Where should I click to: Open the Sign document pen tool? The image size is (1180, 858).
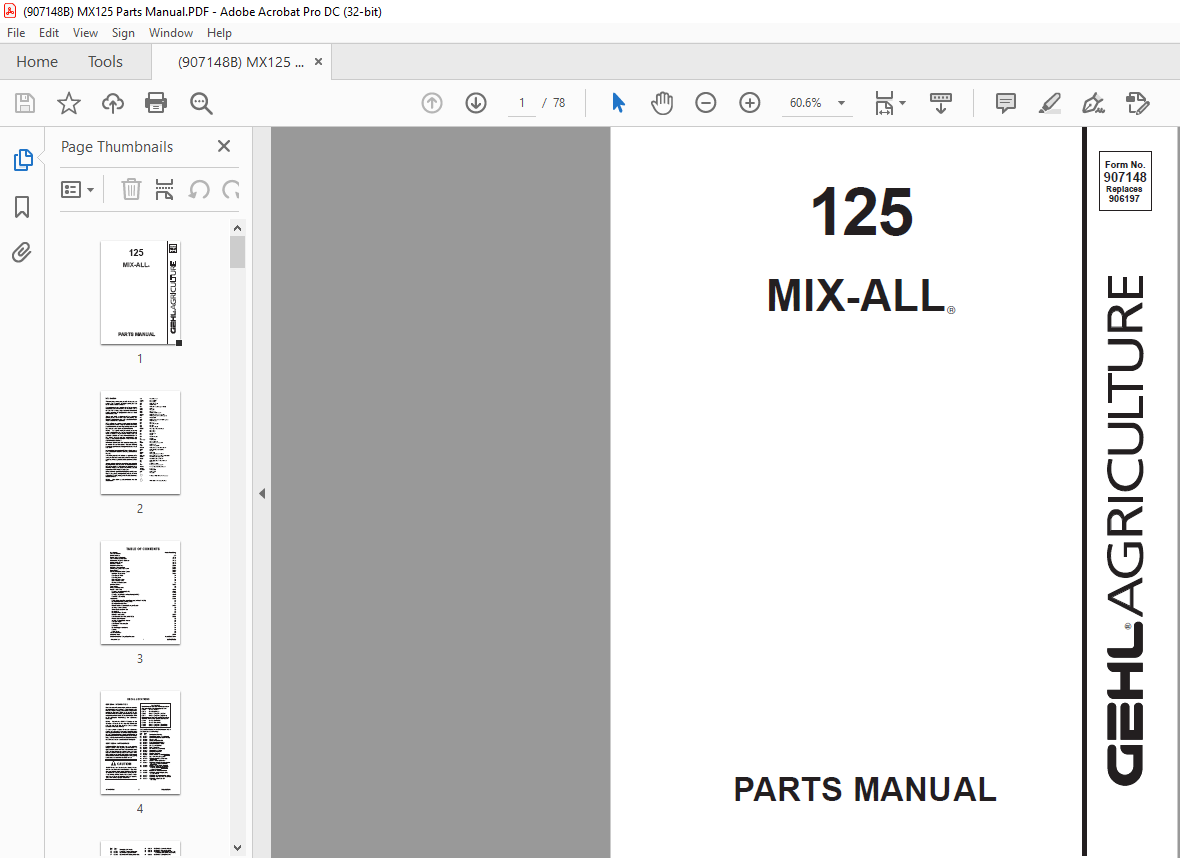click(1093, 103)
